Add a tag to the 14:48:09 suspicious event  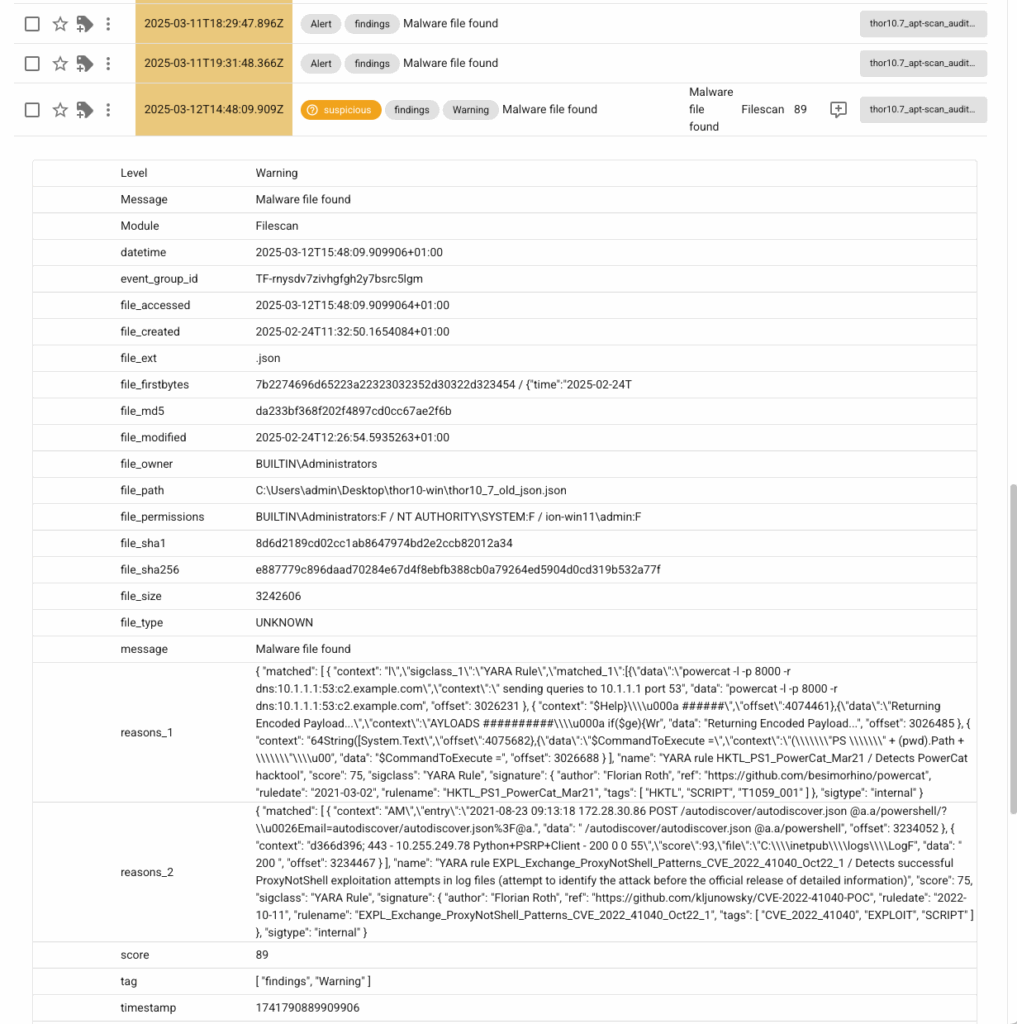[x=84, y=110]
